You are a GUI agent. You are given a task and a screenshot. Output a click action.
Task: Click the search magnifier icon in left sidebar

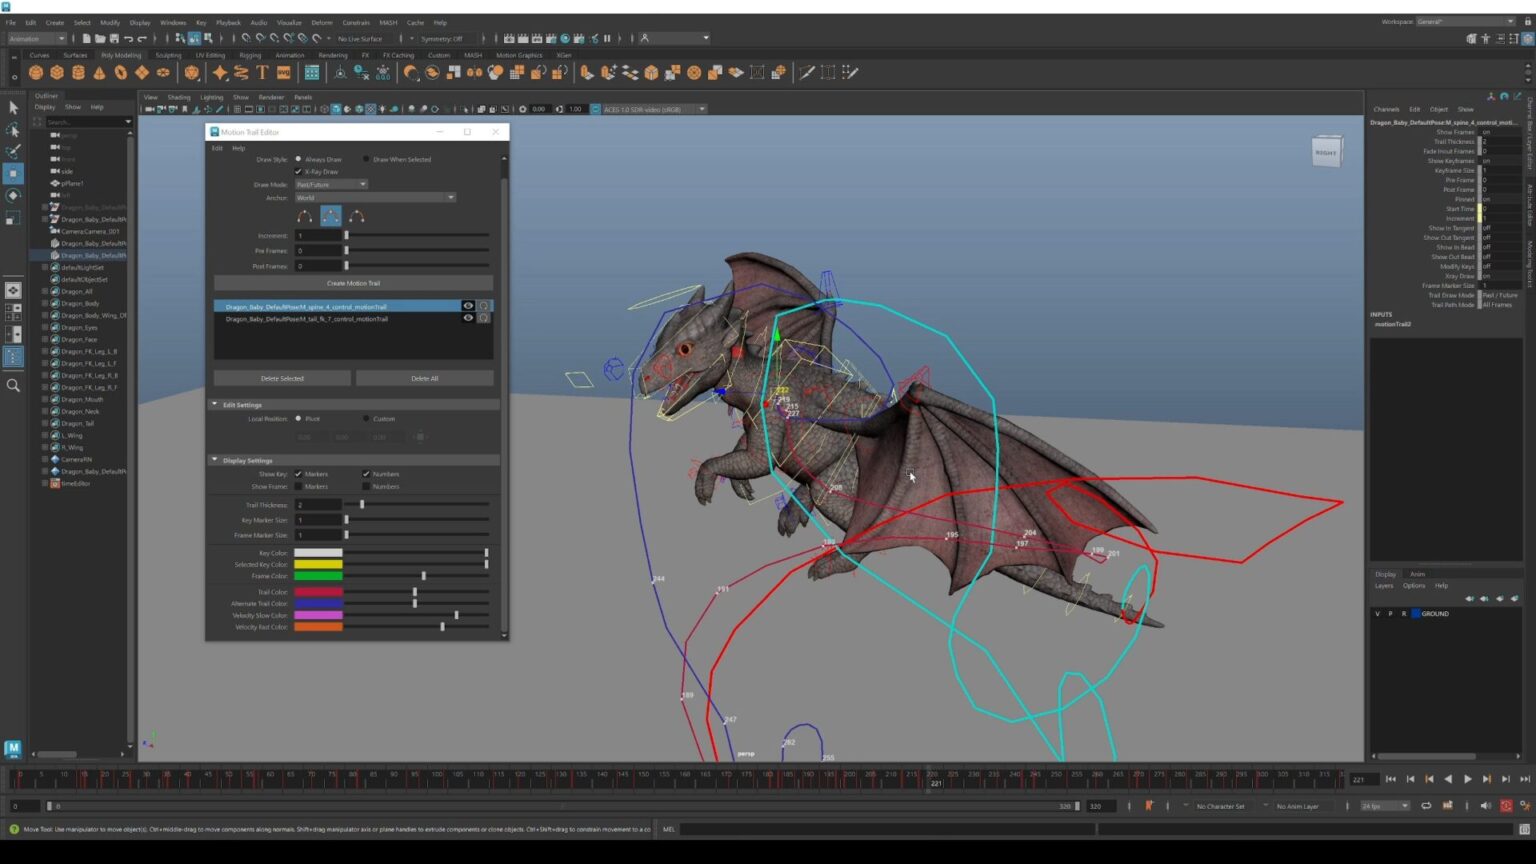click(x=13, y=385)
